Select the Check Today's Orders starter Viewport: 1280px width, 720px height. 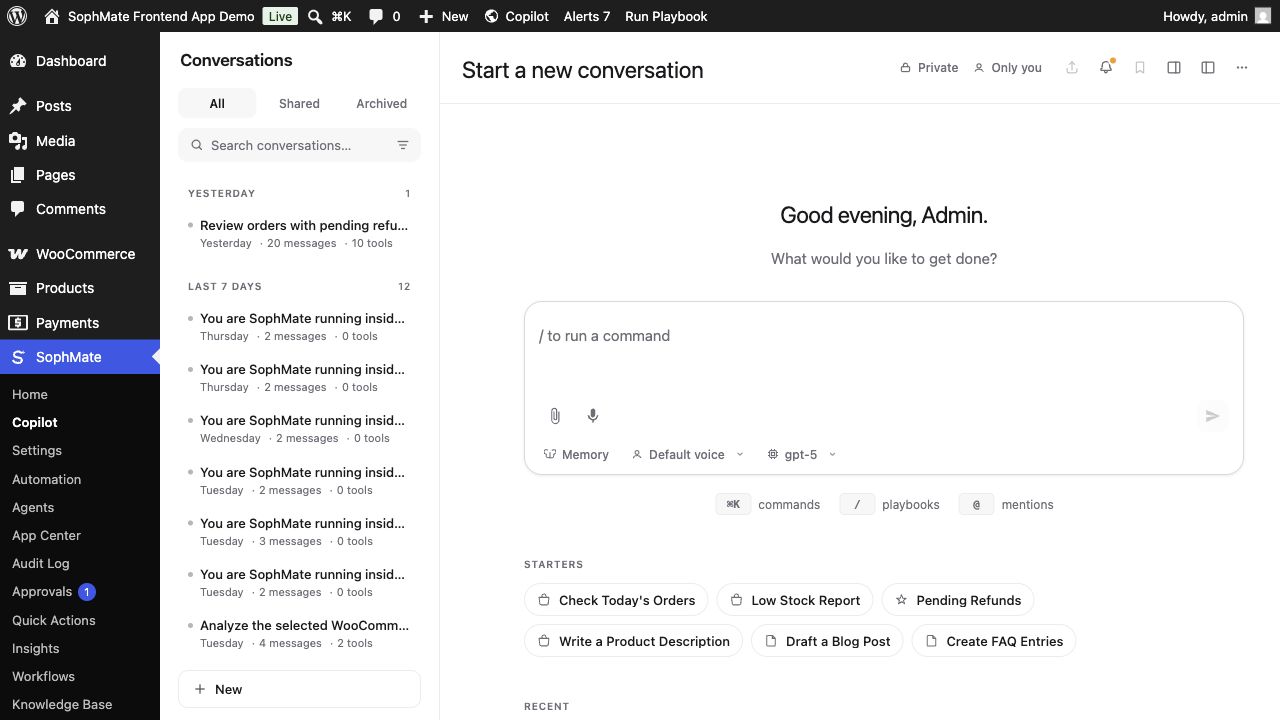(x=616, y=600)
